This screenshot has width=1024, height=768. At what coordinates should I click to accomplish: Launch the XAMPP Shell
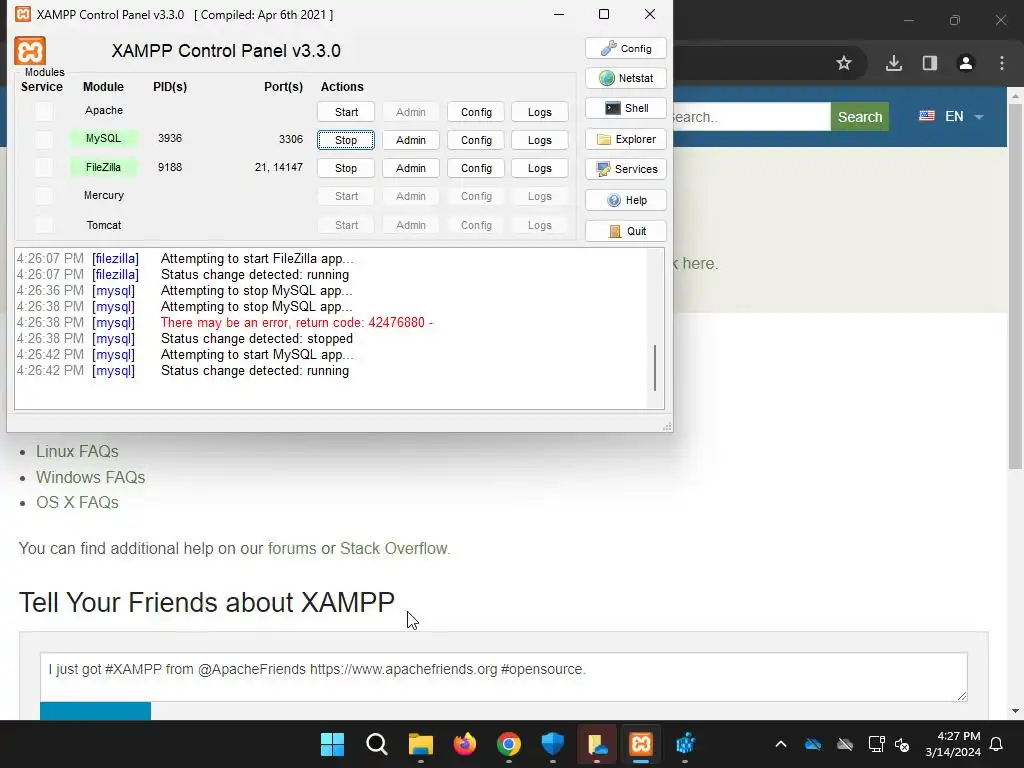(x=626, y=108)
